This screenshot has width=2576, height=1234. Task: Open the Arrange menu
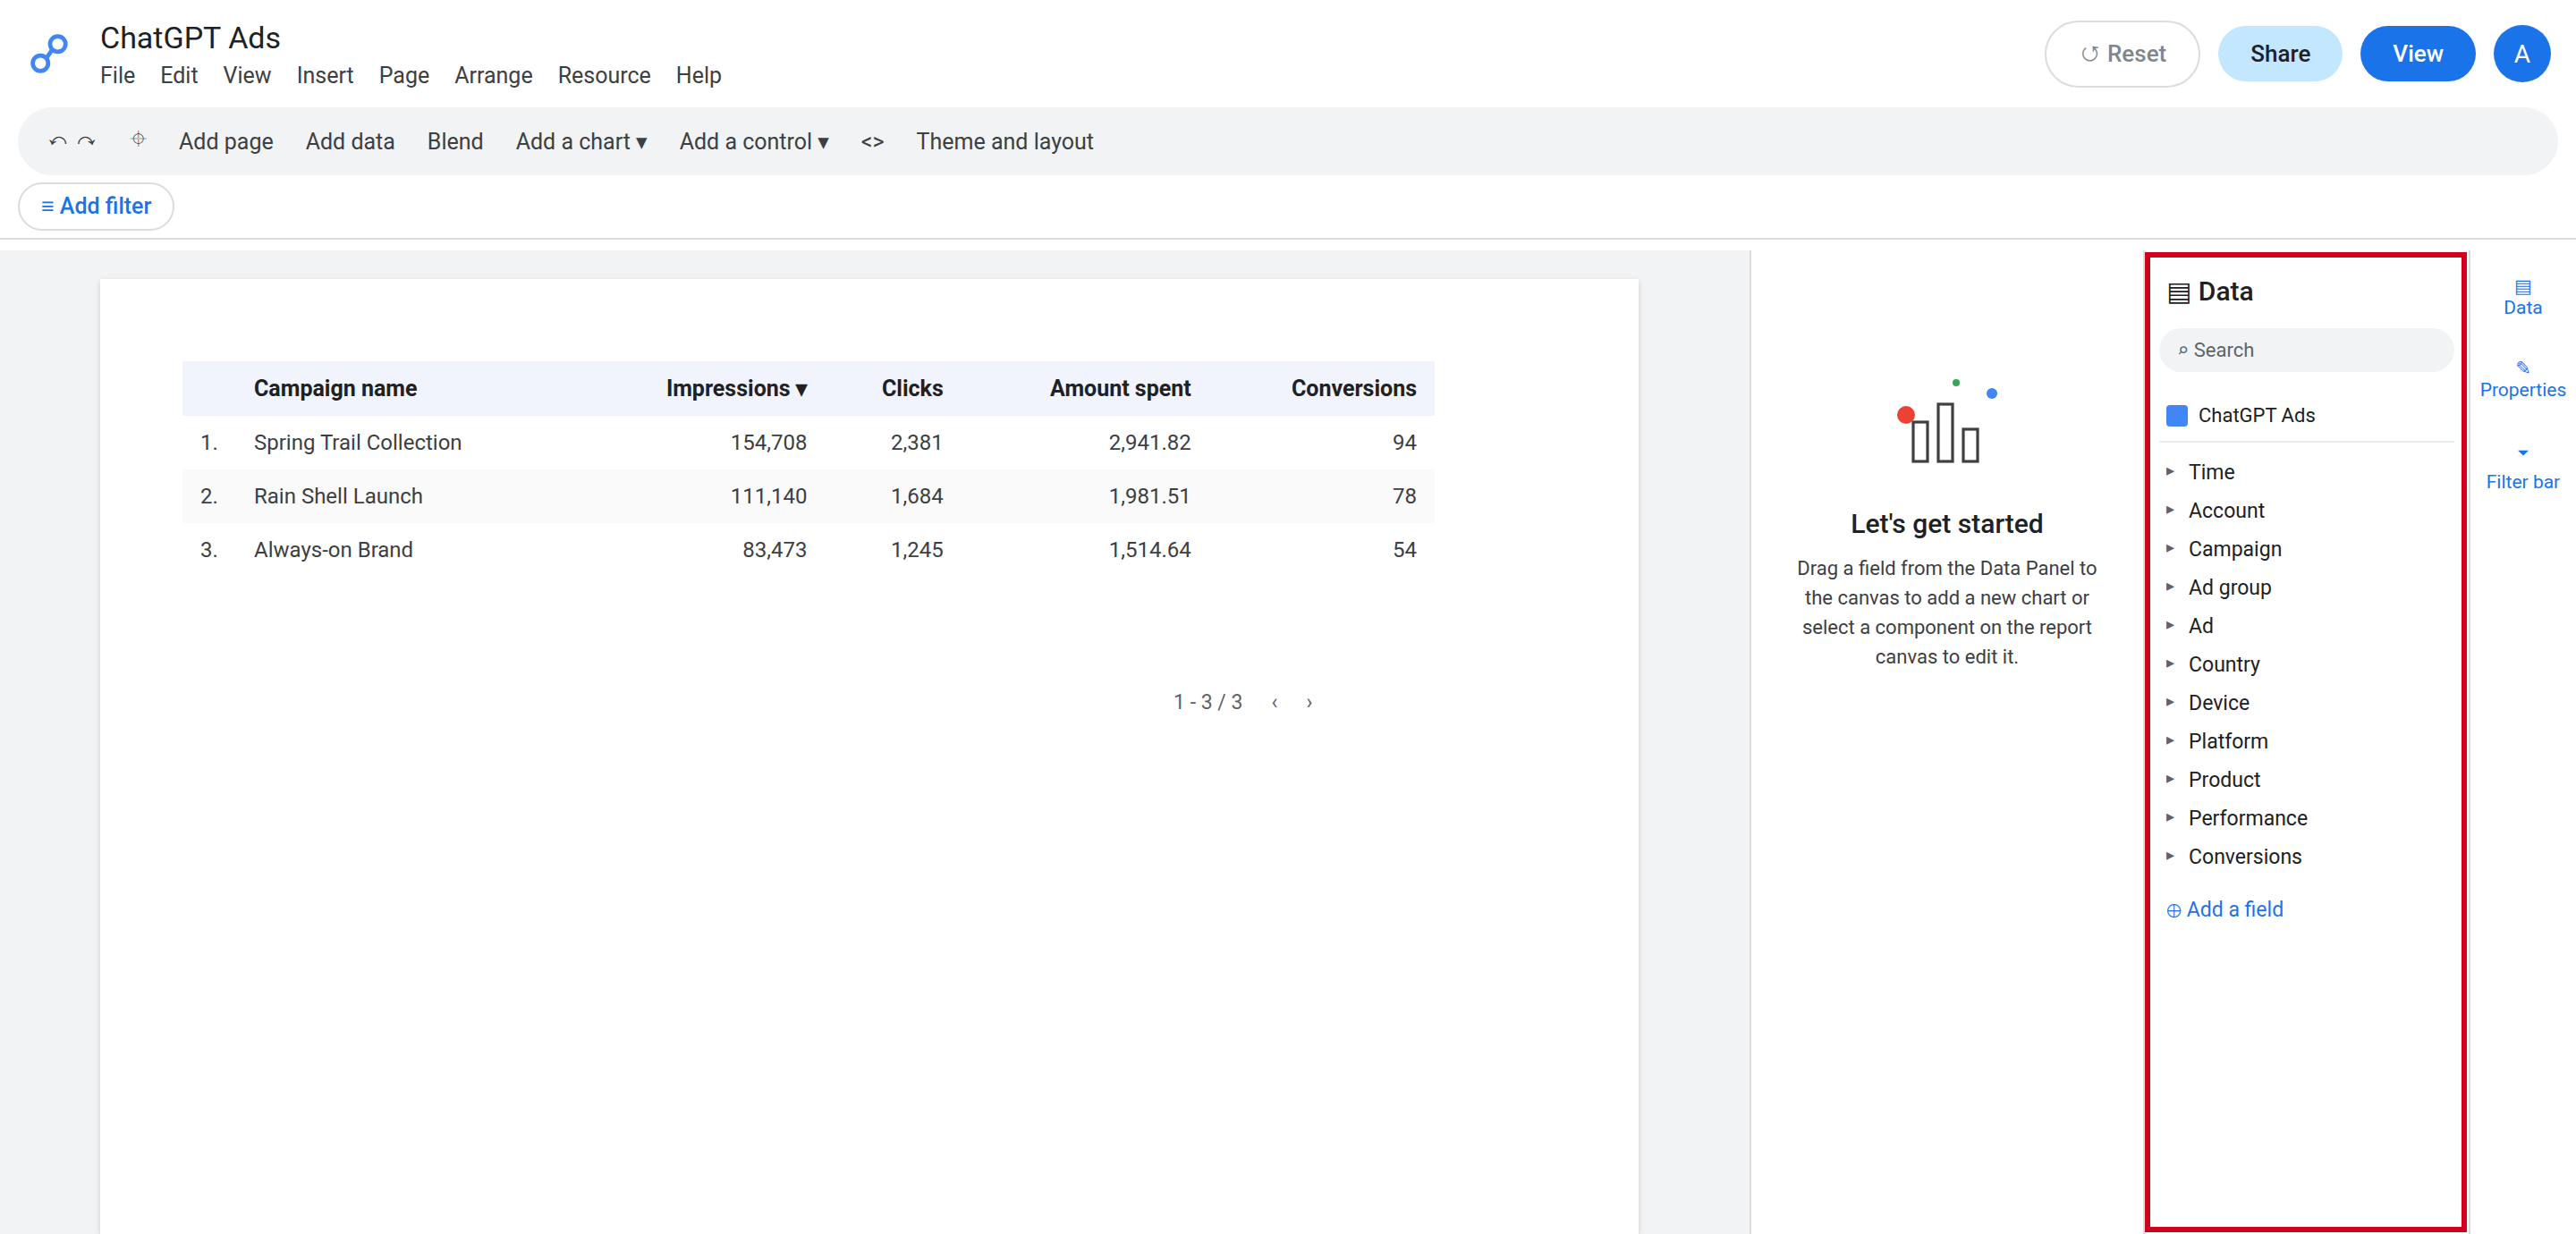(x=493, y=75)
